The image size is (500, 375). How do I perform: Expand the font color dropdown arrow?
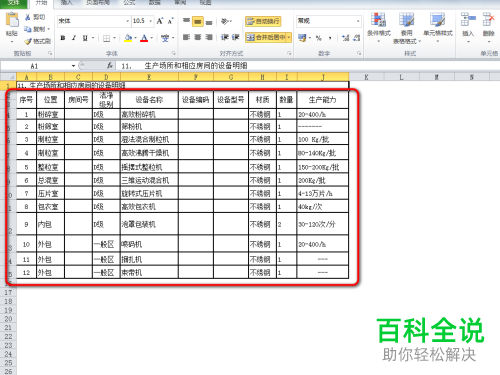click(x=152, y=38)
